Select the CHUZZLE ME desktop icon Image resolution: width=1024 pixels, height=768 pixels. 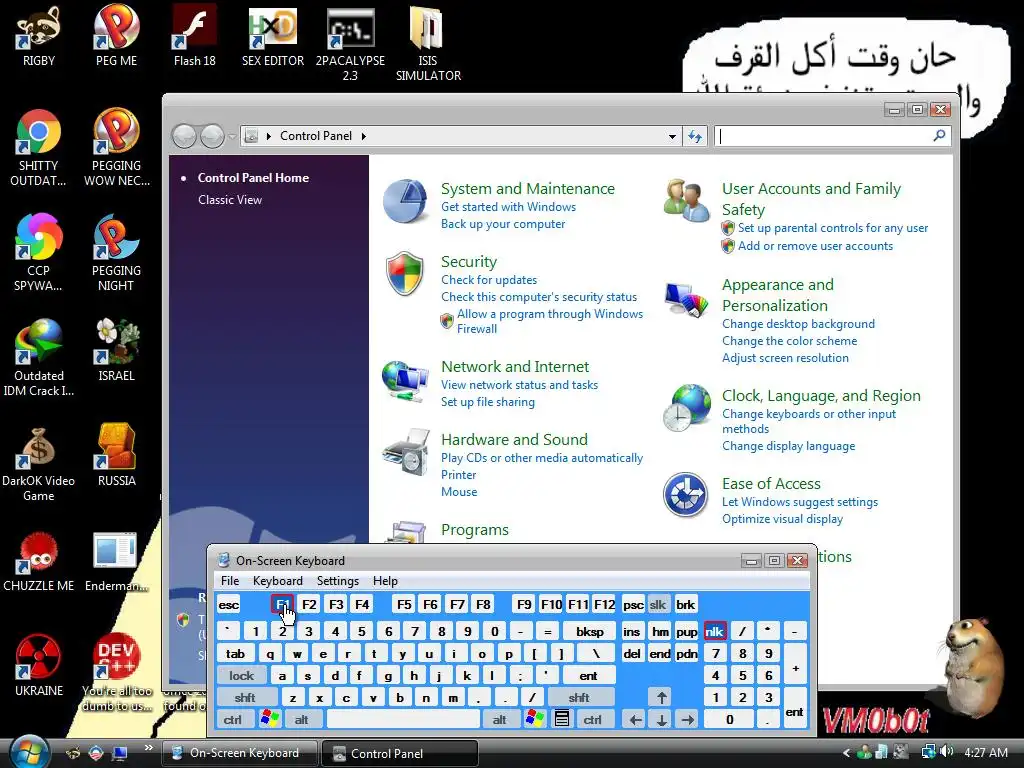(x=39, y=553)
